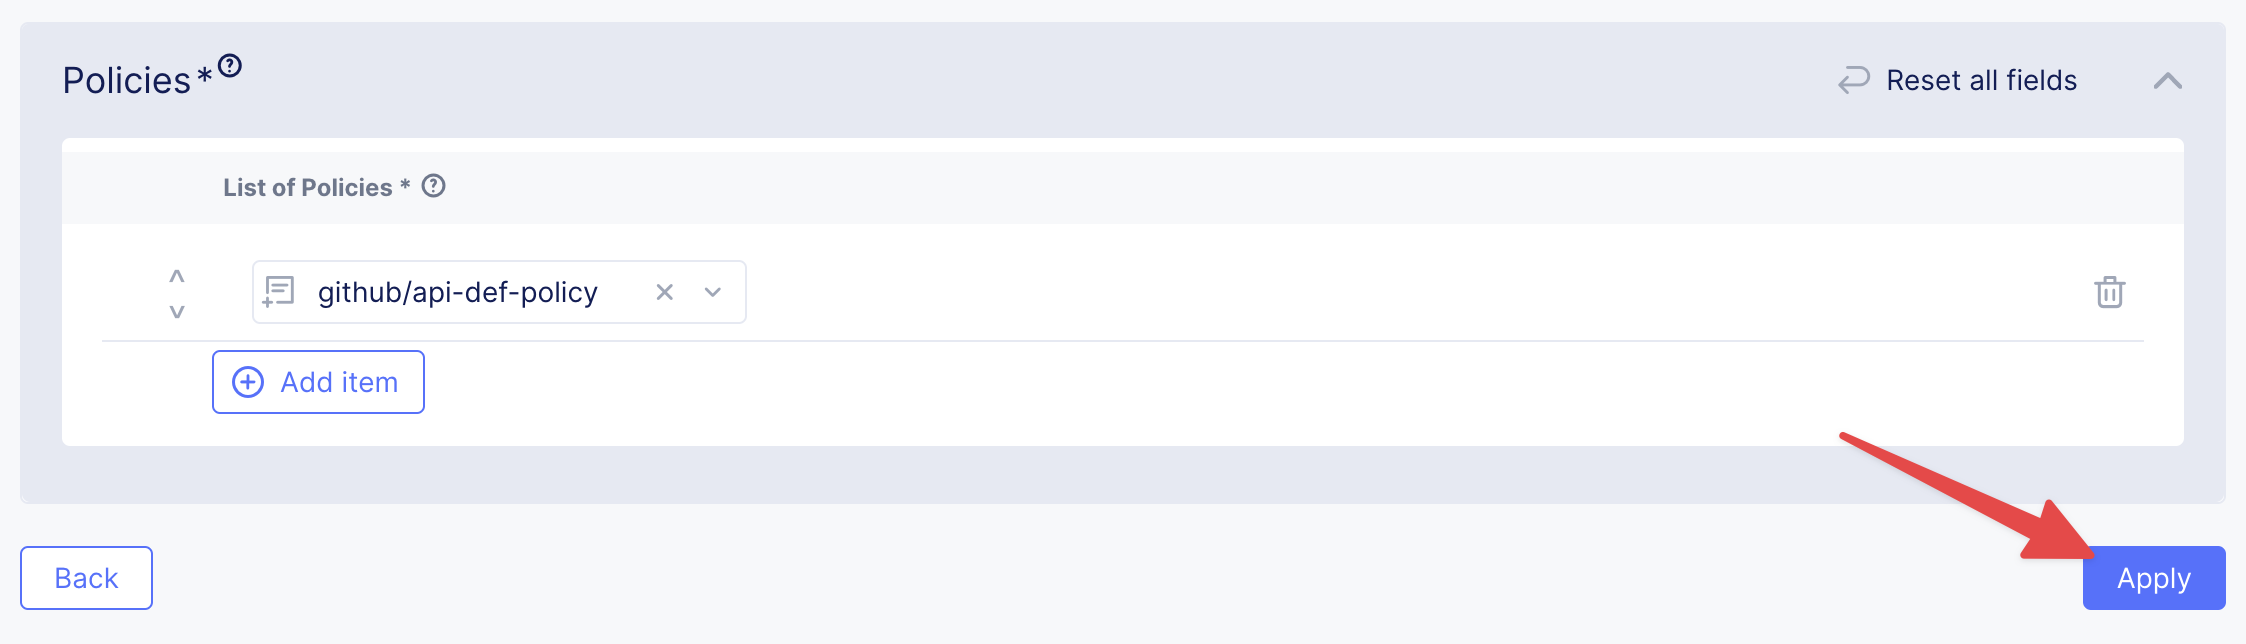This screenshot has width=2246, height=644.
Task: Click the asterisk next to Policies heading
Action: pos(204,76)
